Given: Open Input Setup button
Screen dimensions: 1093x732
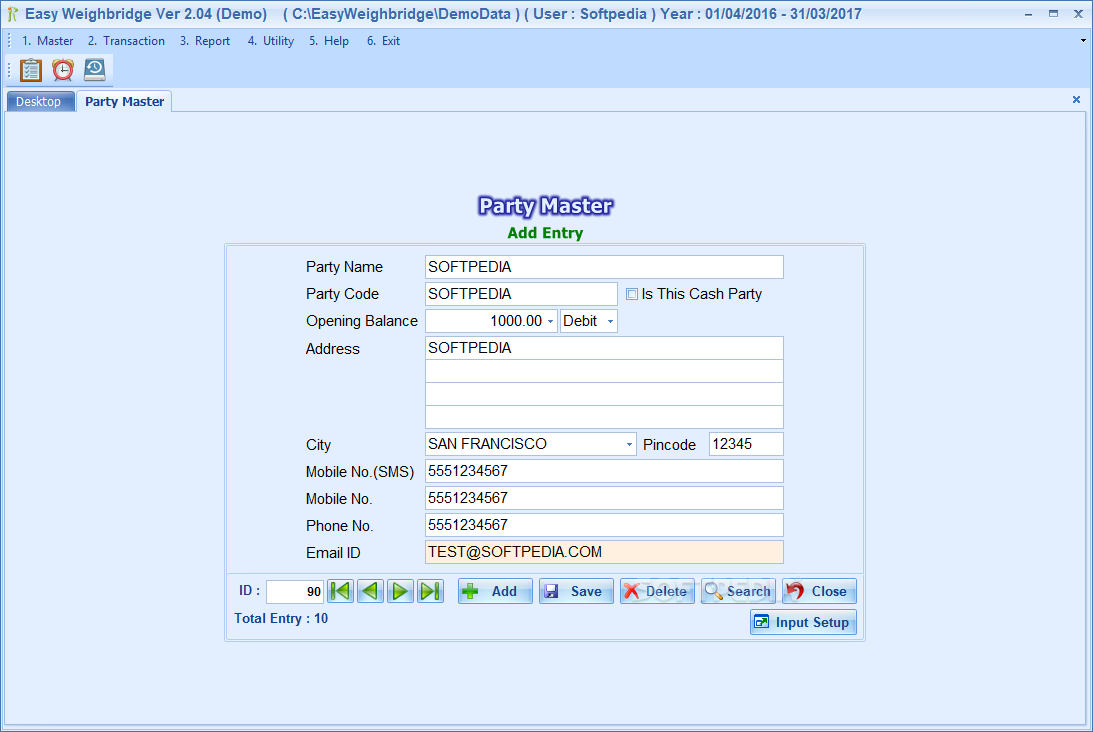Looking at the screenshot, I should click(803, 623).
